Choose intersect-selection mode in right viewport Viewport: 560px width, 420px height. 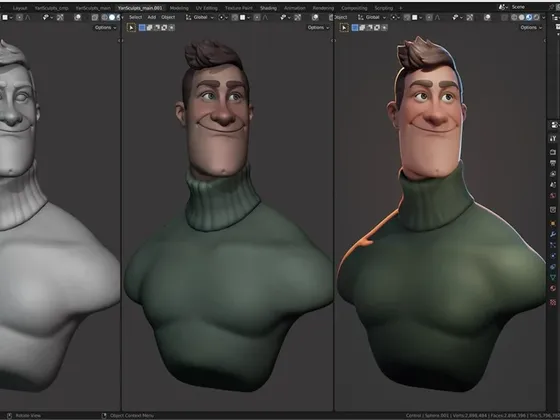click(384, 28)
